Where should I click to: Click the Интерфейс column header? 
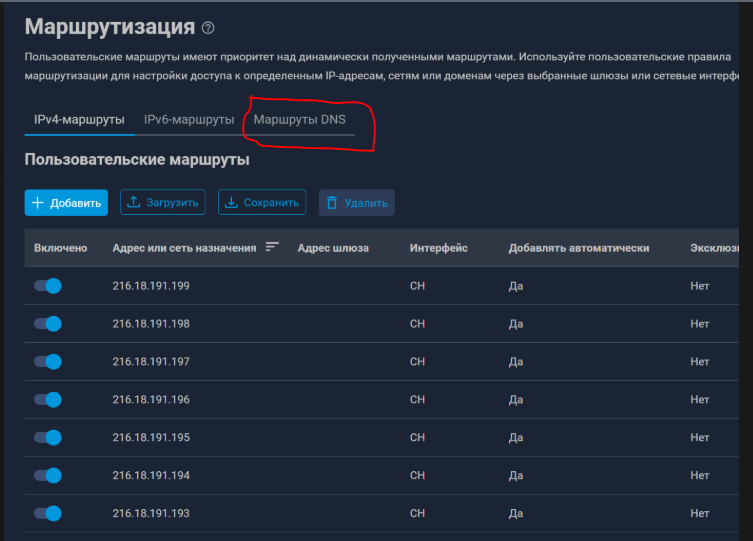tap(438, 248)
